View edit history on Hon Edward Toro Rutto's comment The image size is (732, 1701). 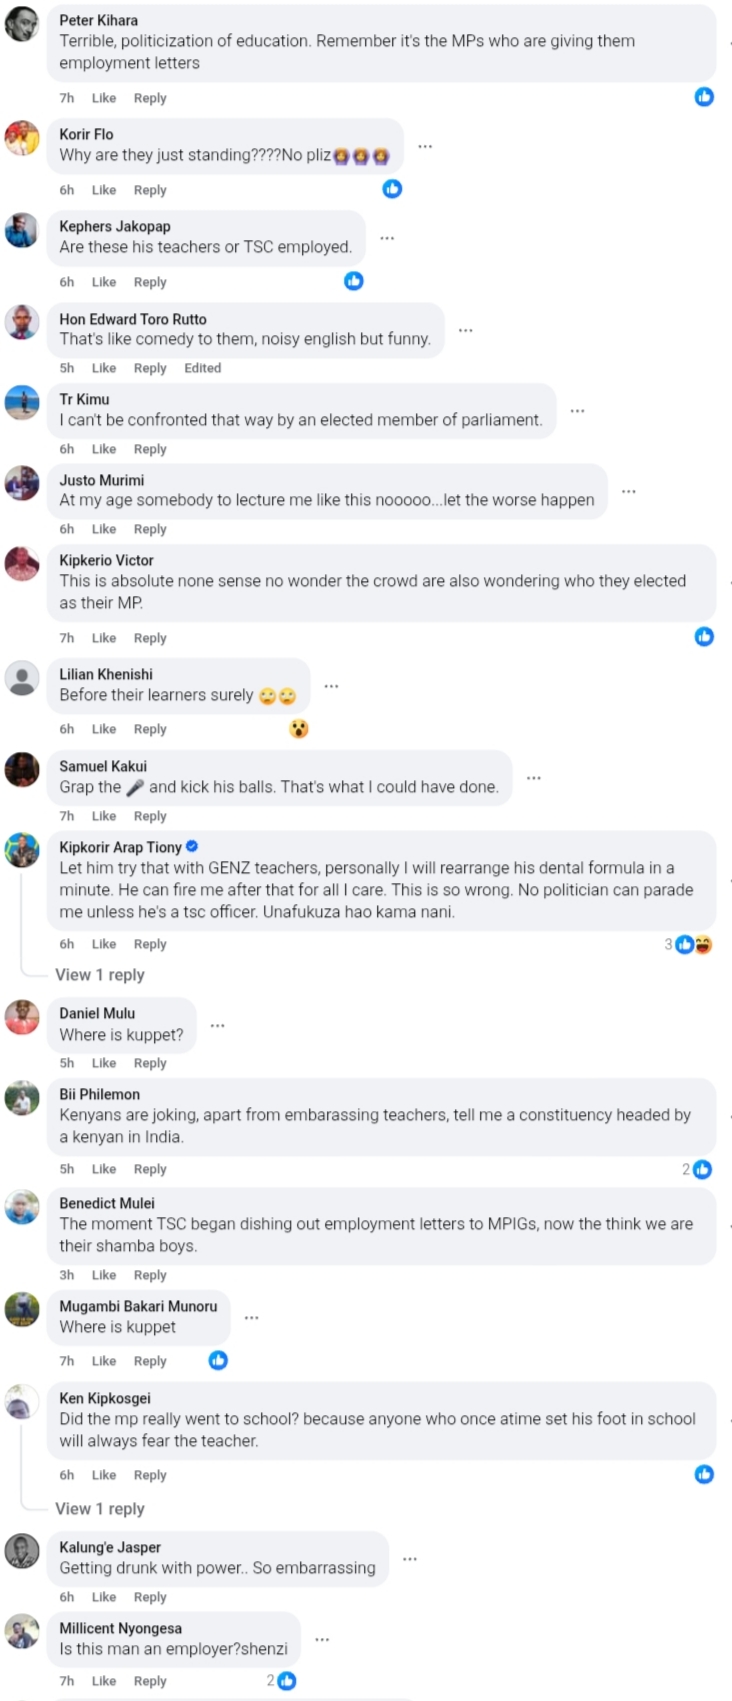coord(202,368)
